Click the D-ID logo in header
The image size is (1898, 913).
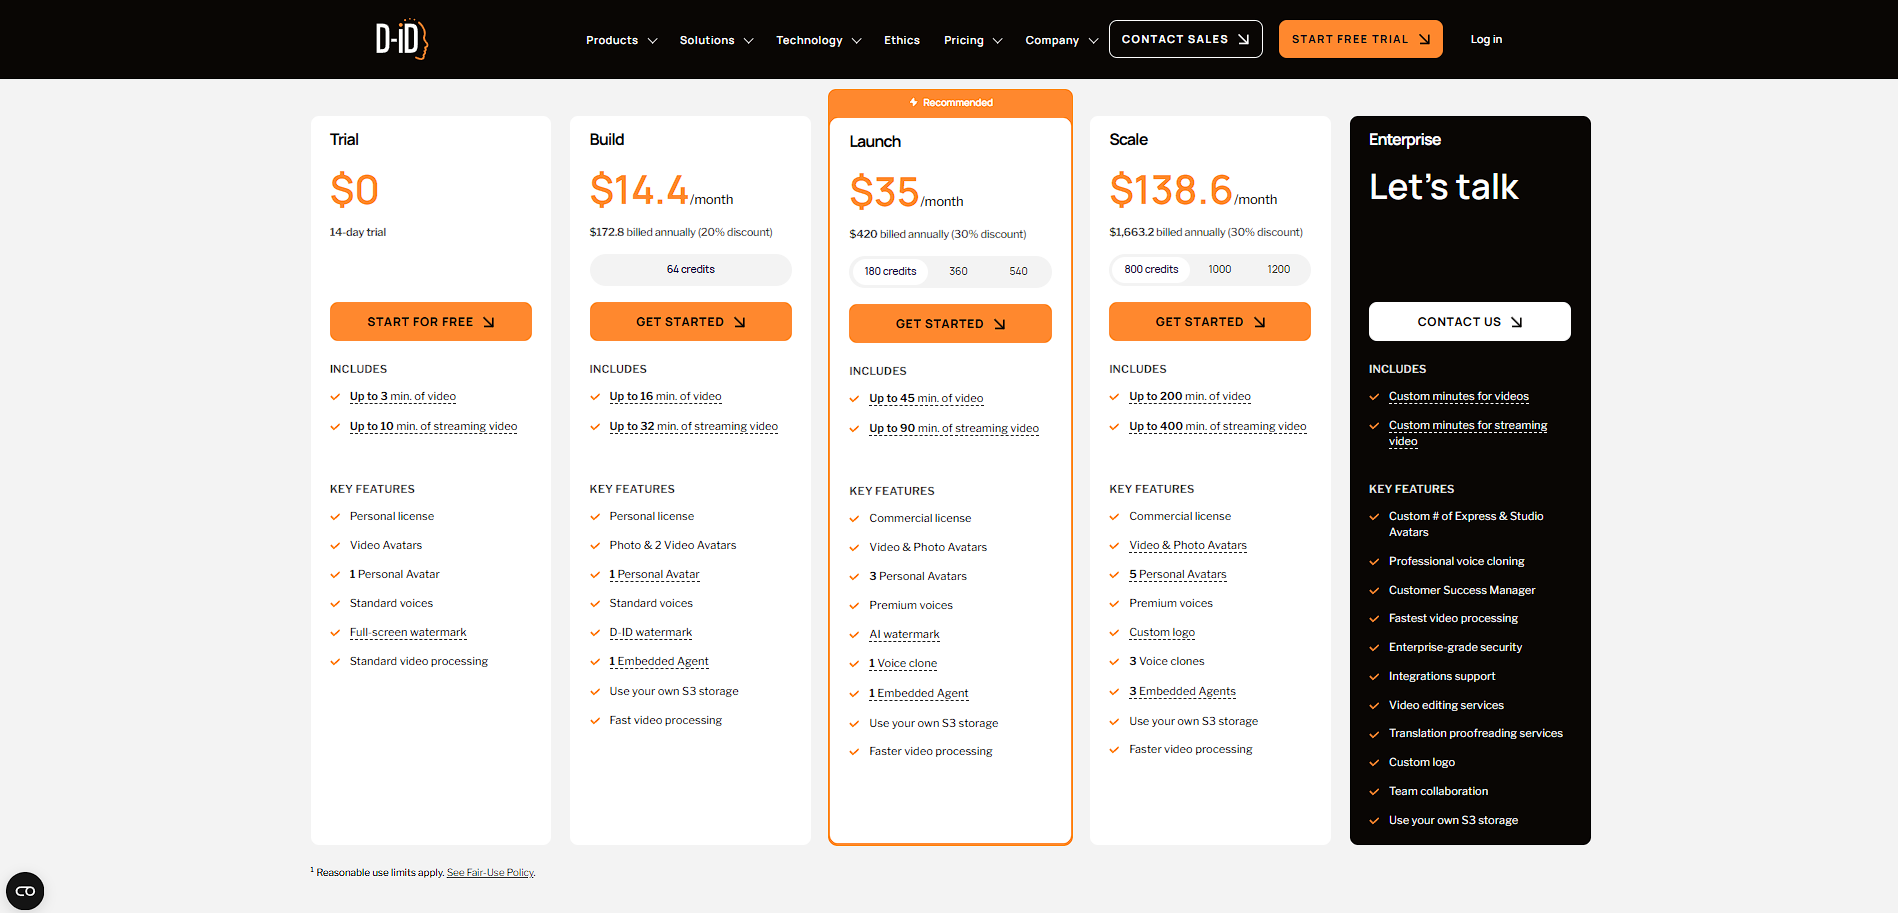401,39
